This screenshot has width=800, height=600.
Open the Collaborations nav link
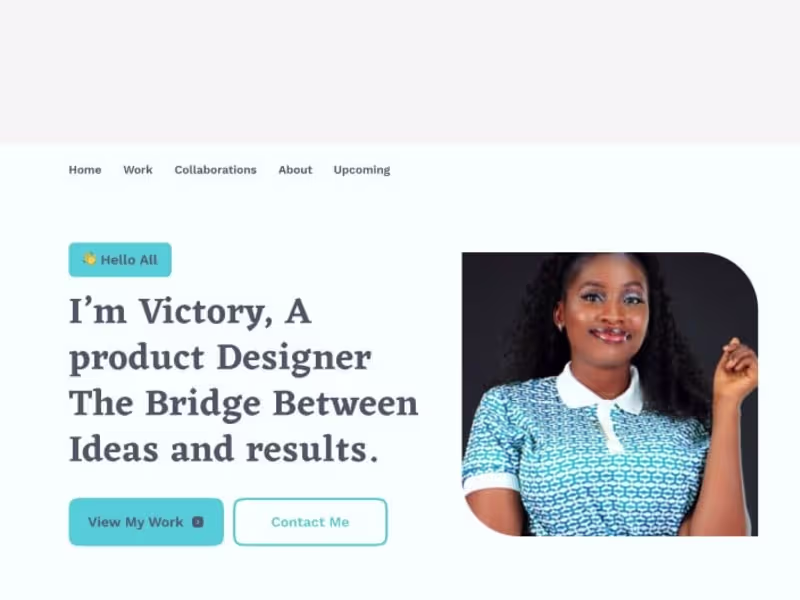(215, 170)
